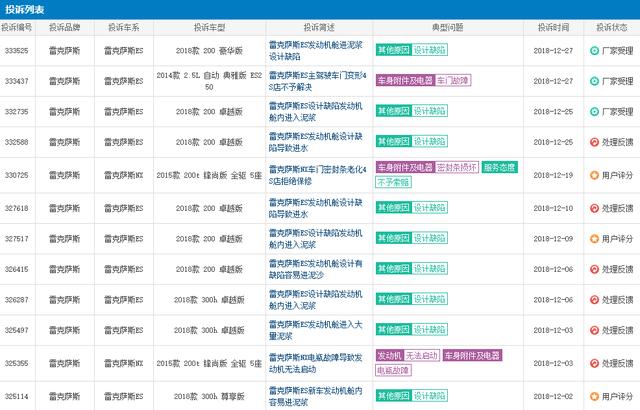Viewport: 640px width, 410px height.
Task: Click the 处理反馈 status icon for complaint 325497
Action: 594,330
